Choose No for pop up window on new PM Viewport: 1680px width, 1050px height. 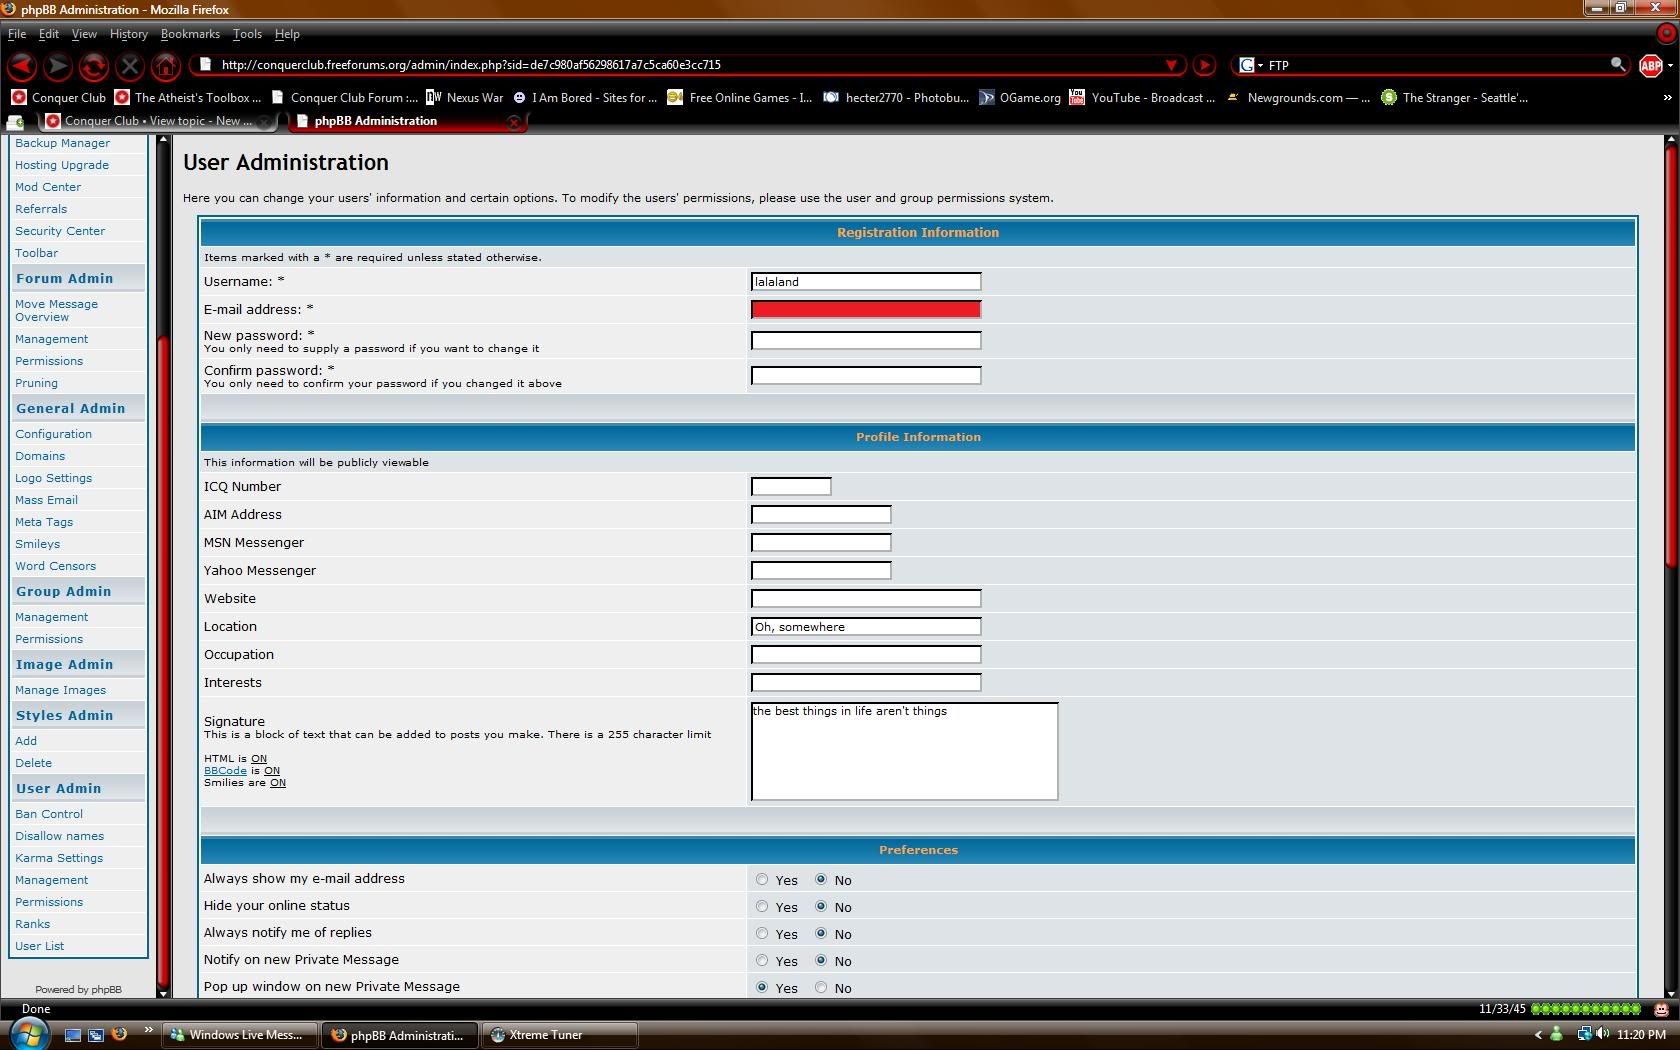point(821,988)
